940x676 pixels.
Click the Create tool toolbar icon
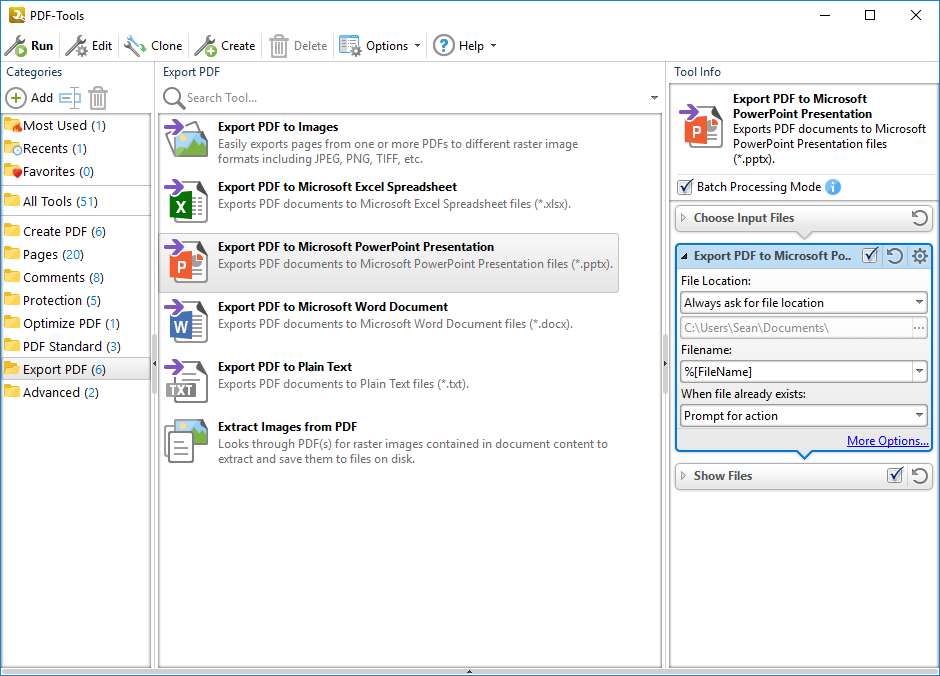[x=205, y=46]
